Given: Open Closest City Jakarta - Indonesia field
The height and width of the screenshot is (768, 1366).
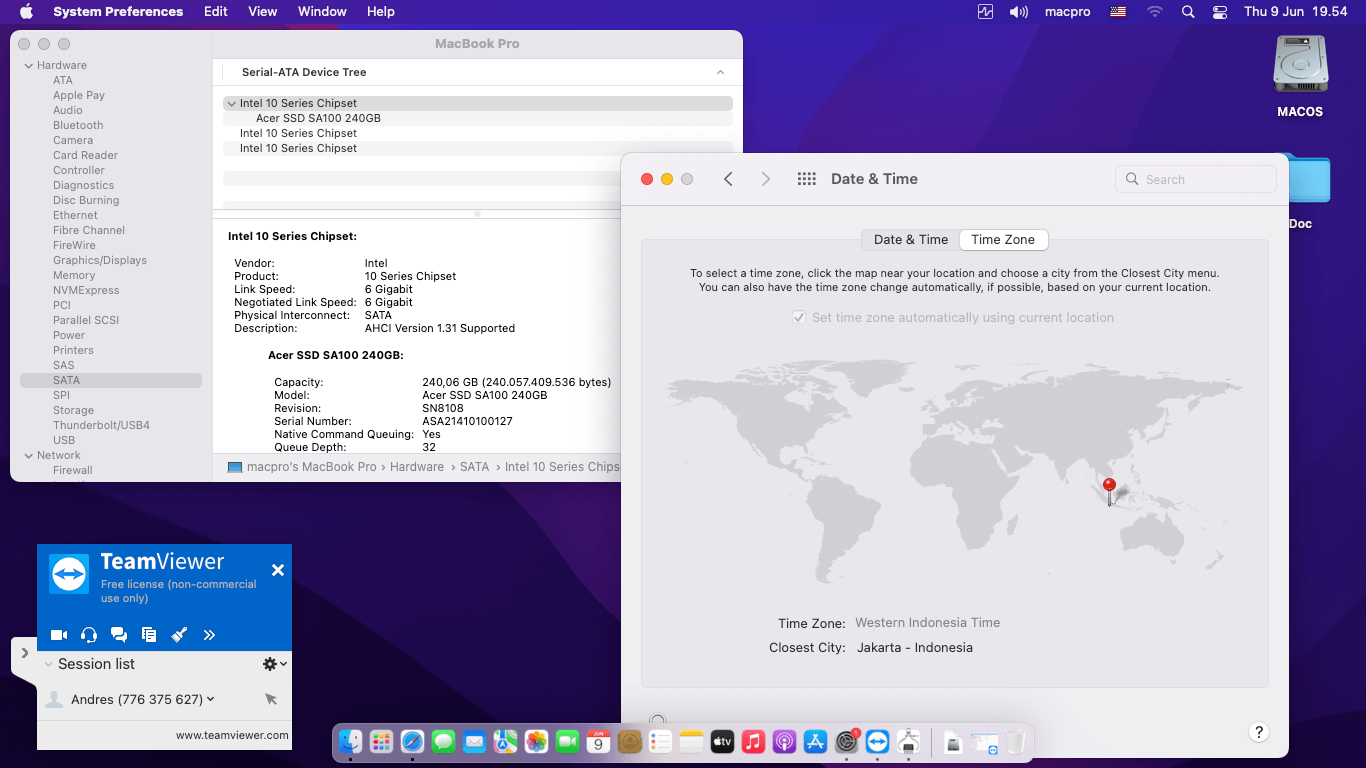Looking at the screenshot, I should tap(915, 648).
